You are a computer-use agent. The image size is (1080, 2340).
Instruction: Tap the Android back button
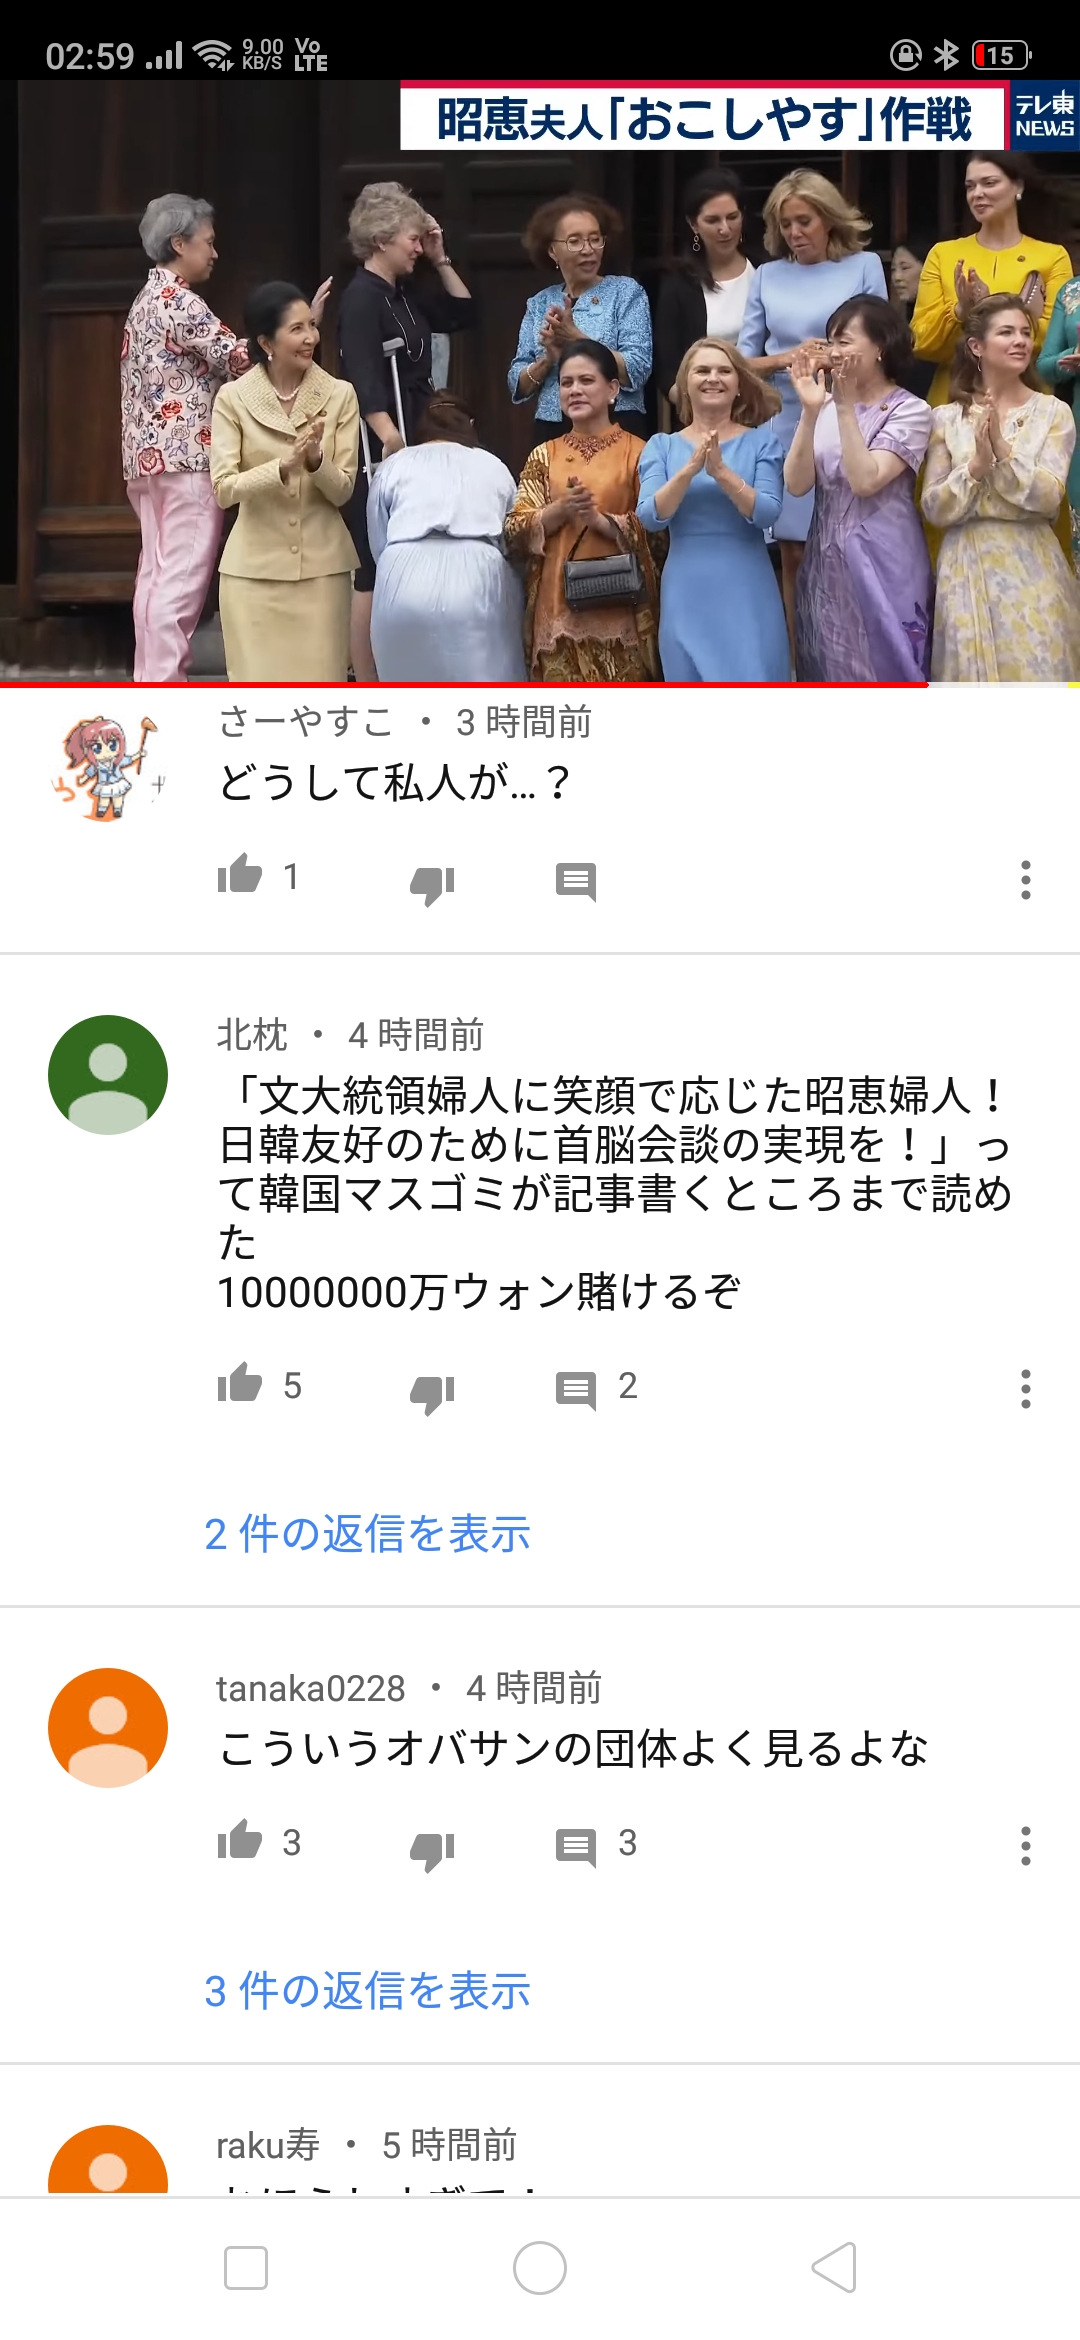834,2268
